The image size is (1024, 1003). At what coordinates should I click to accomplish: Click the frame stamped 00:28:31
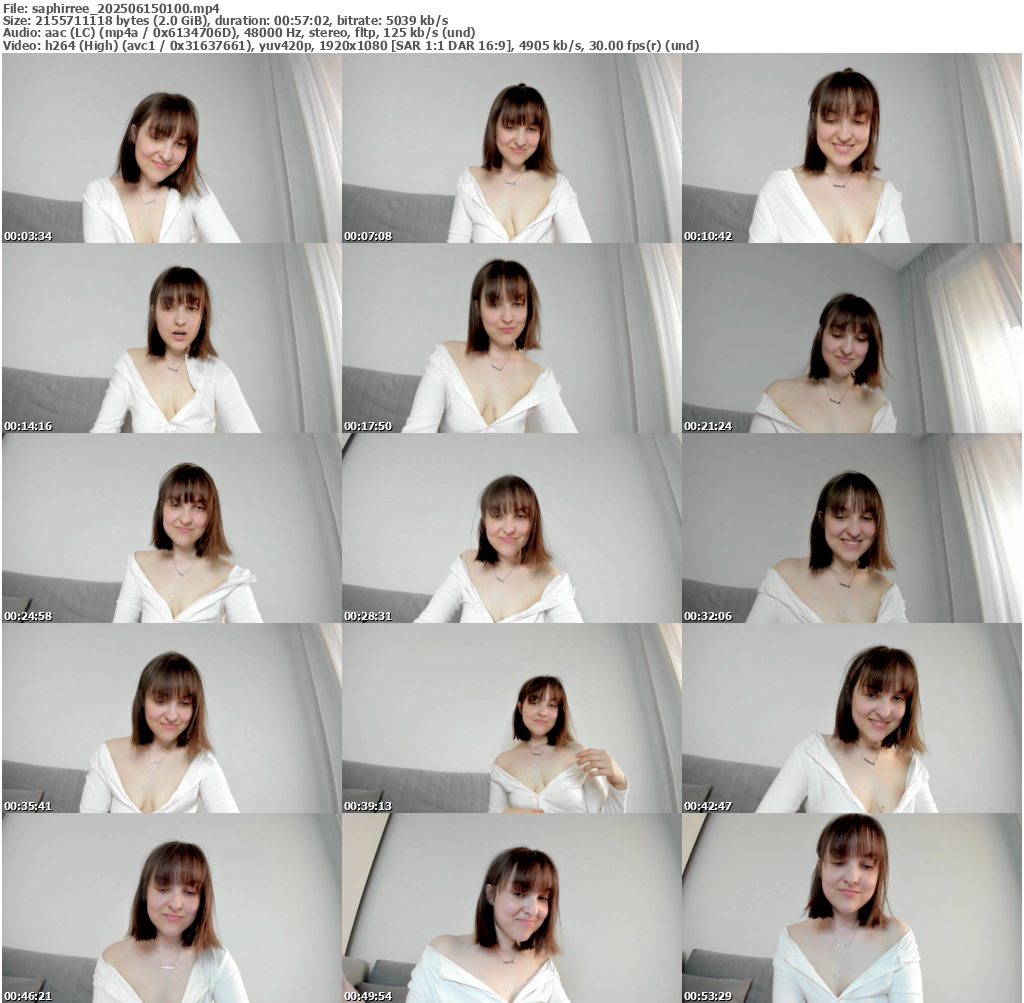511,528
